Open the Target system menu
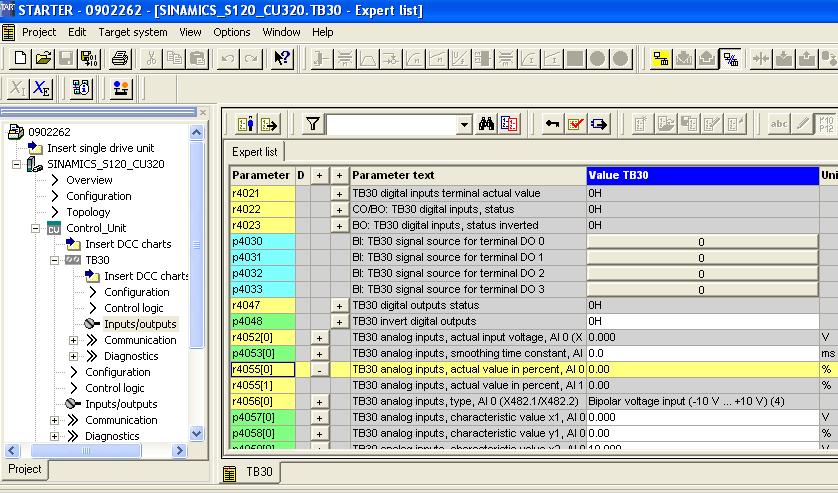Screen dimensions: 838x493 133,32
